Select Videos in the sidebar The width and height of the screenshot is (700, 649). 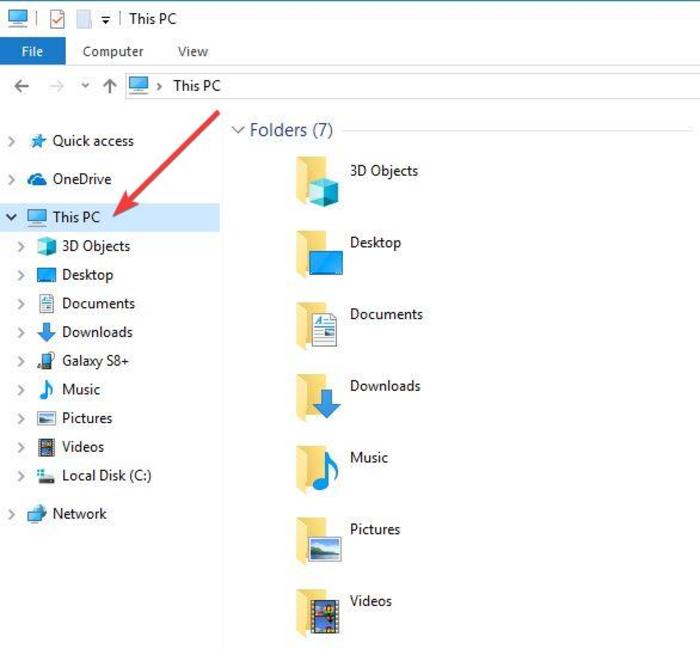point(83,447)
